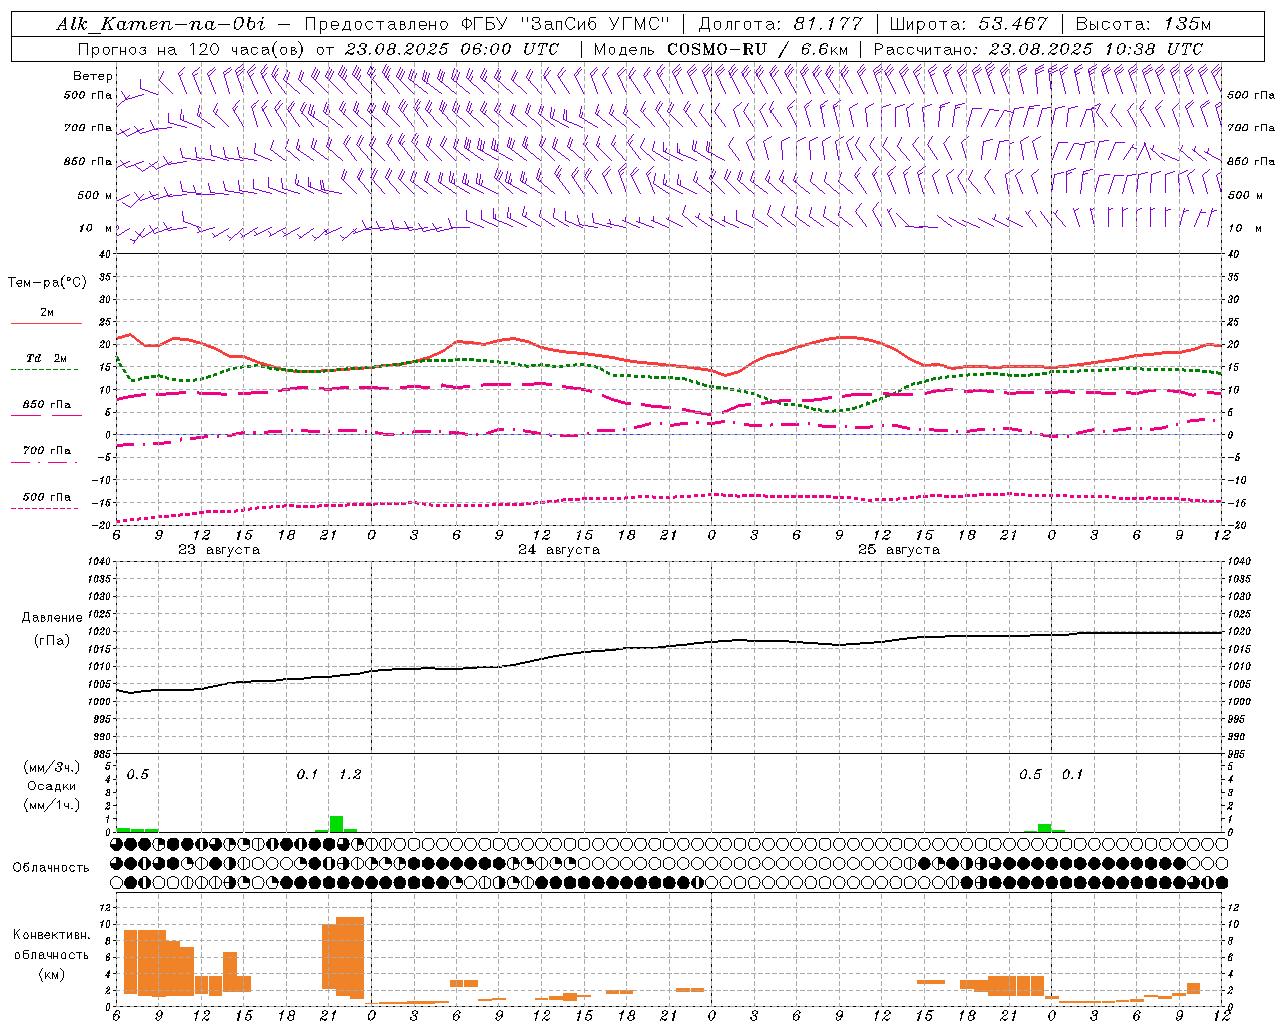The height and width of the screenshot is (1024, 1280).
Task: Click the forecast start time "06:00 UTC"
Action: (x=509, y=49)
